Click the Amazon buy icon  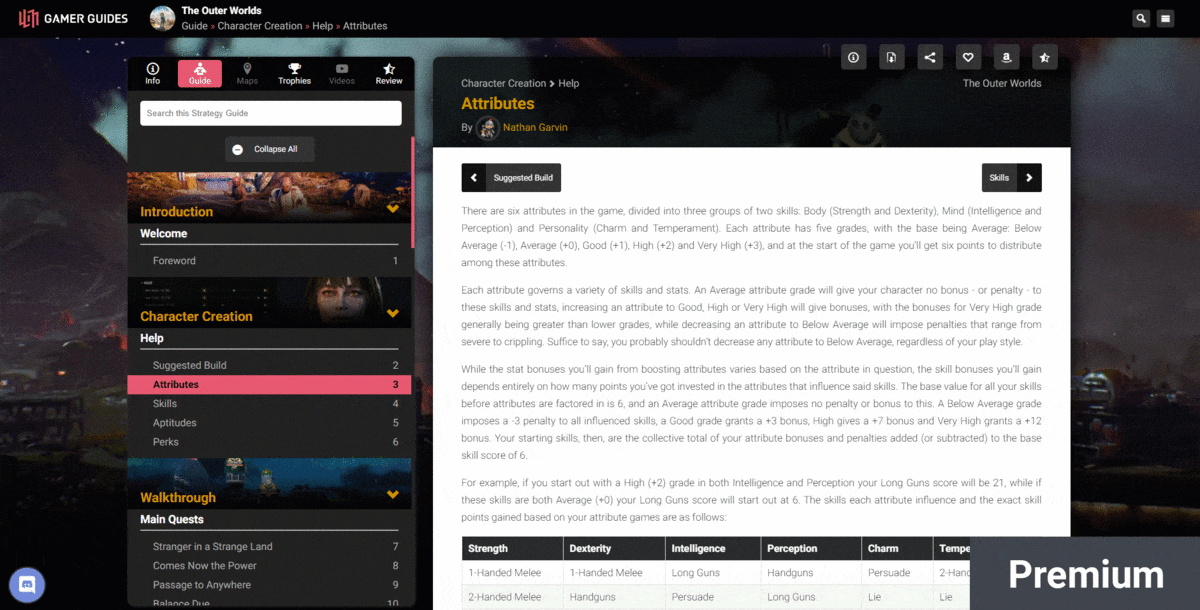pyautogui.click(x=1006, y=57)
